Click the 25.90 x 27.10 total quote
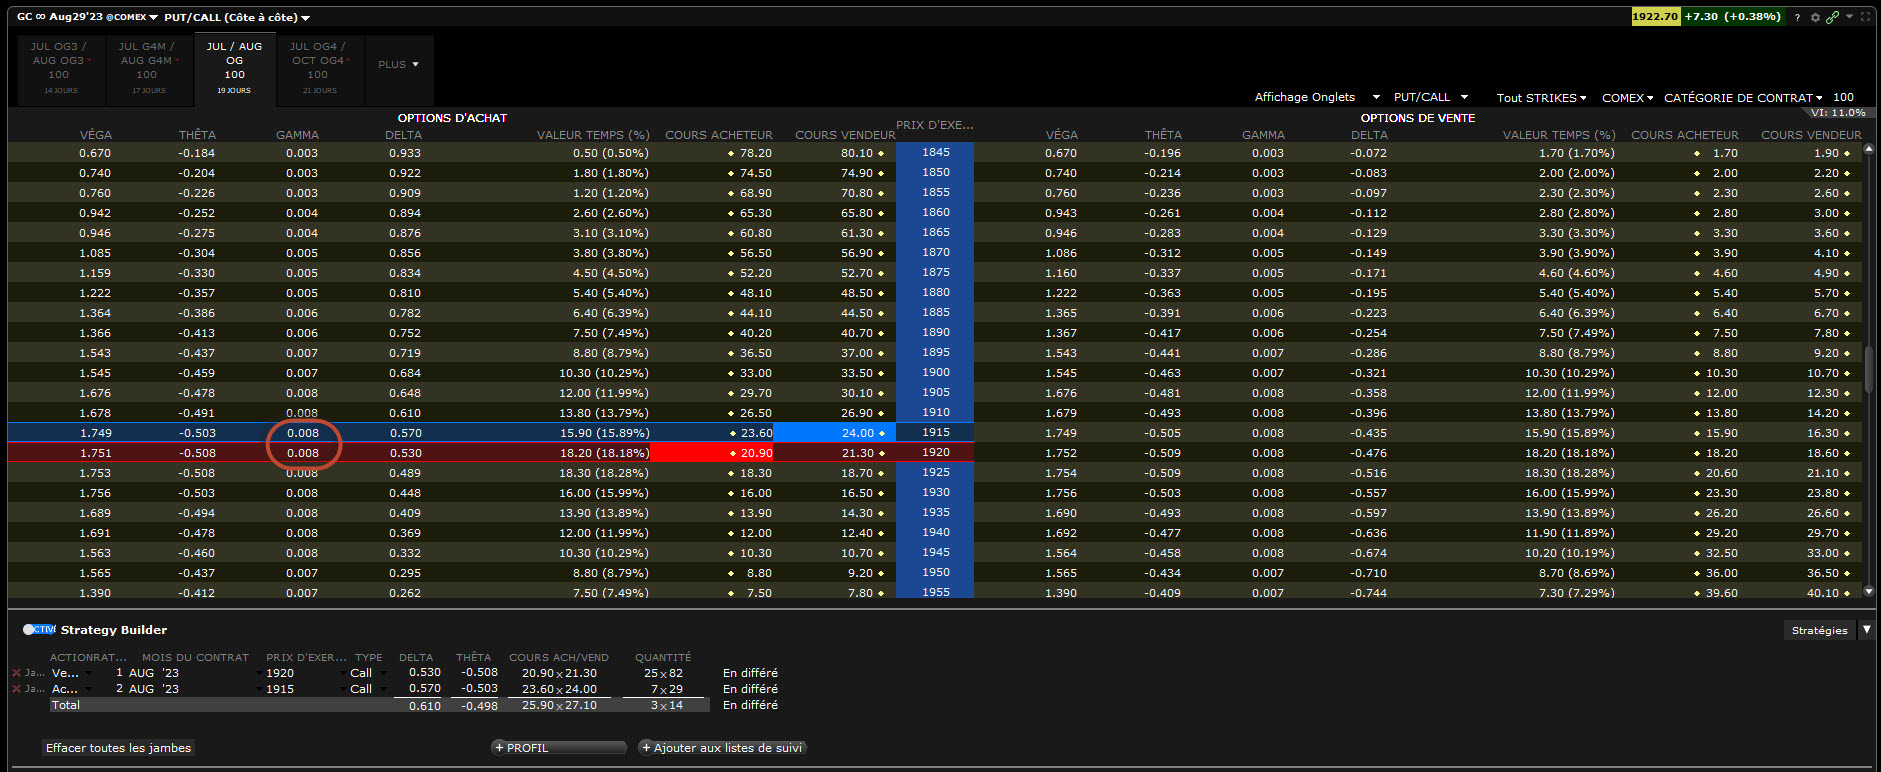The height and width of the screenshot is (772, 1881). [559, 705]
